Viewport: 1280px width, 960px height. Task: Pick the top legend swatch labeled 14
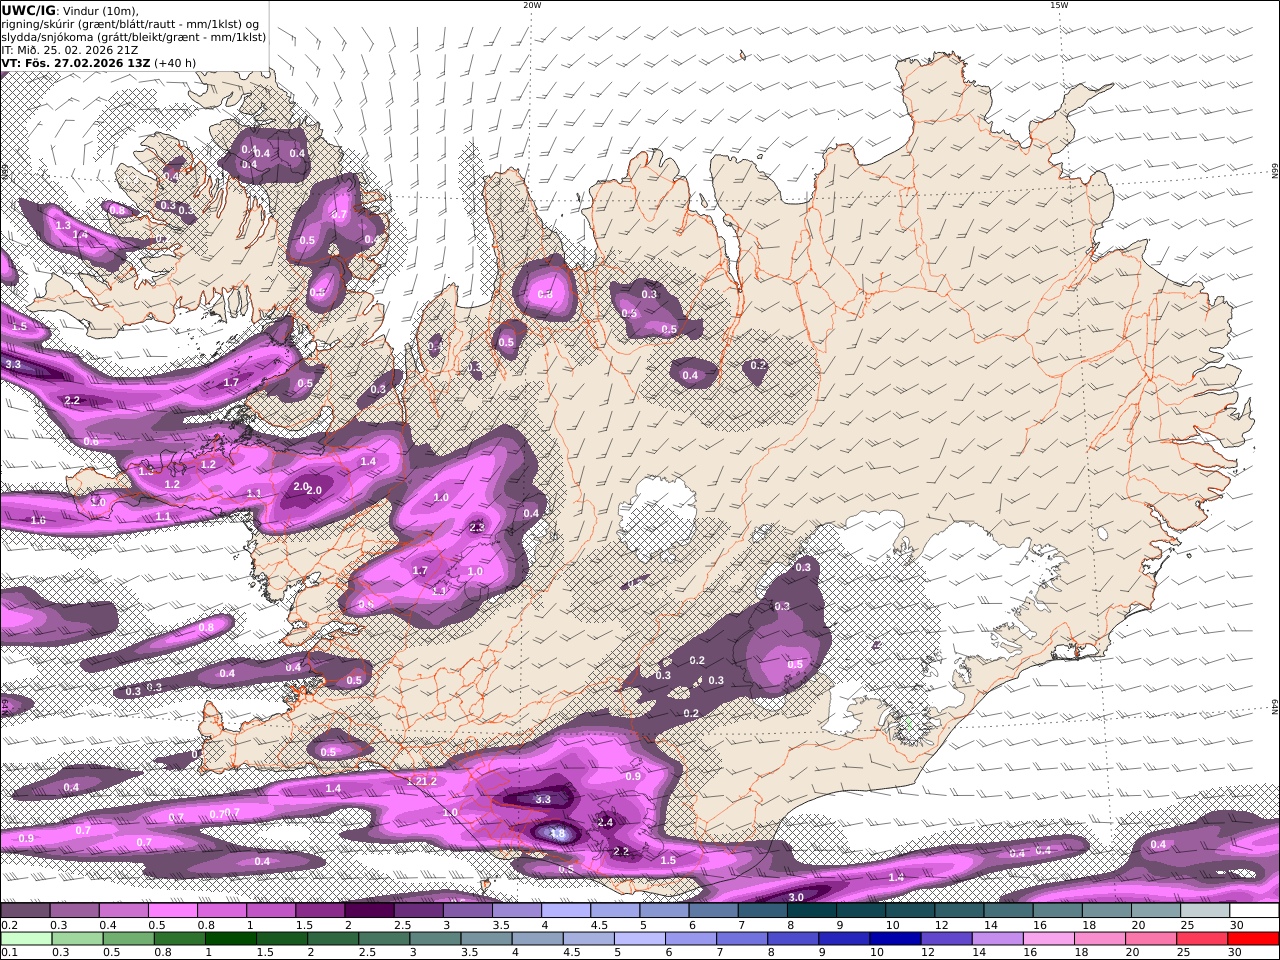(1007, 910)
